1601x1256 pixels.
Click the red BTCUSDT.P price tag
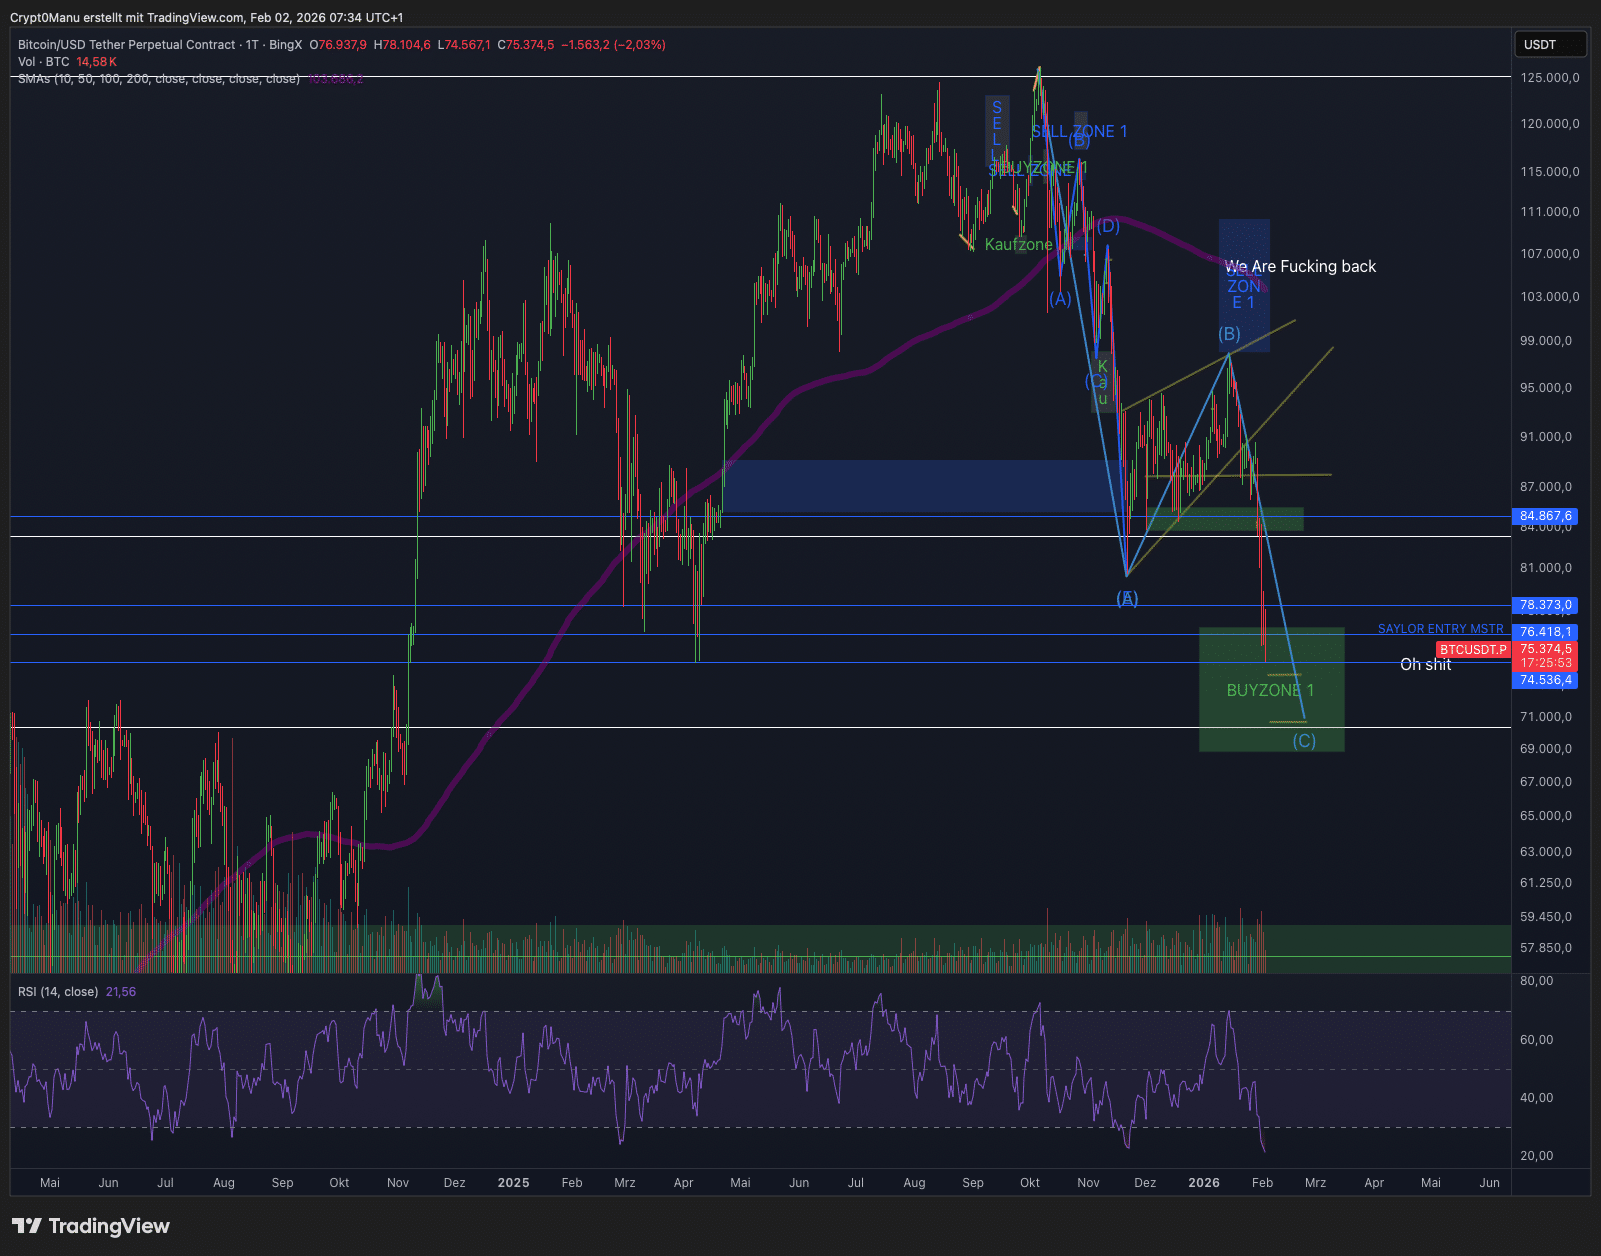[x=1473, y=650]
